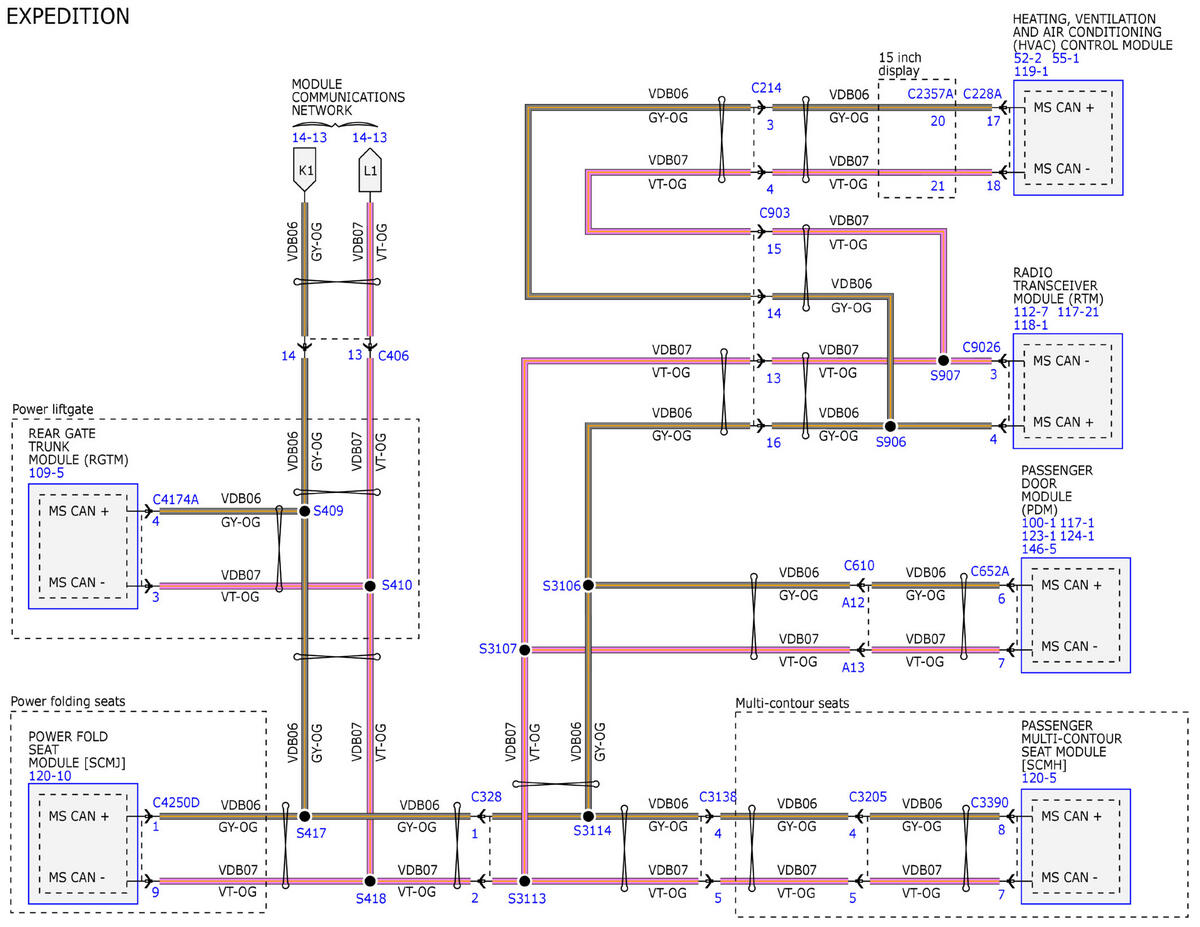Screen dimensions: 1200x927
Task: Open page reference 55-1
Action: point(1065,58)
